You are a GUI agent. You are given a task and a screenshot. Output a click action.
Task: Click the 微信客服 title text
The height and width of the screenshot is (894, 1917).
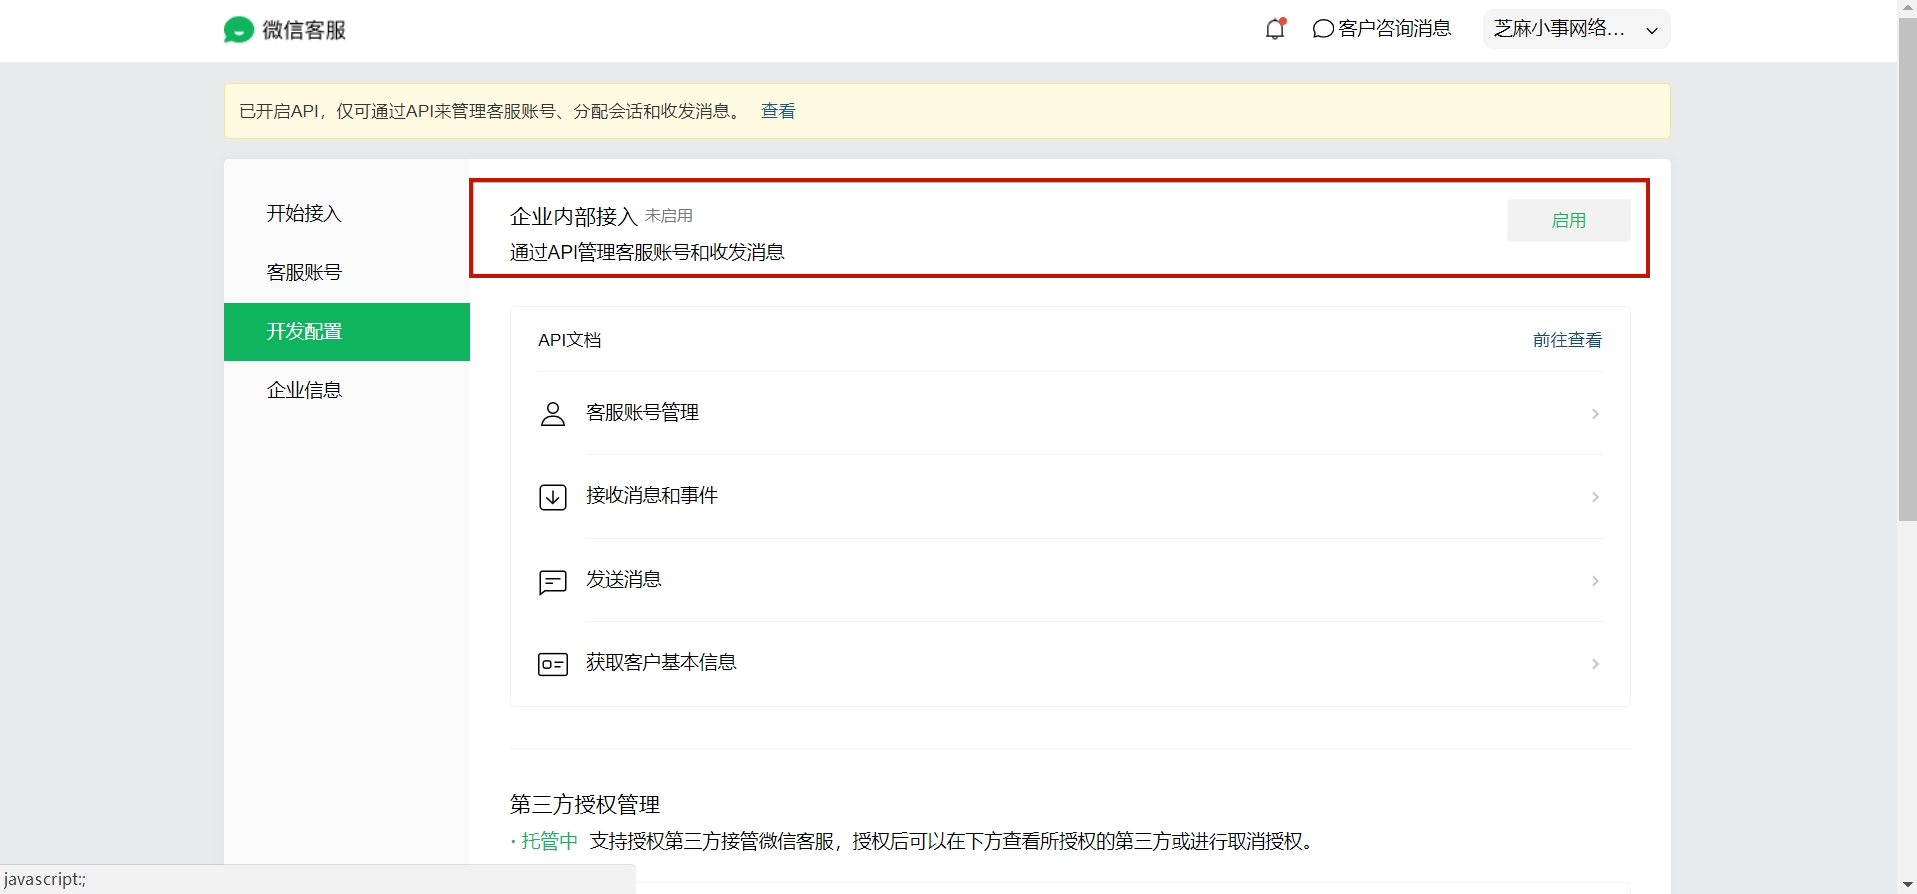coord(304,30)
